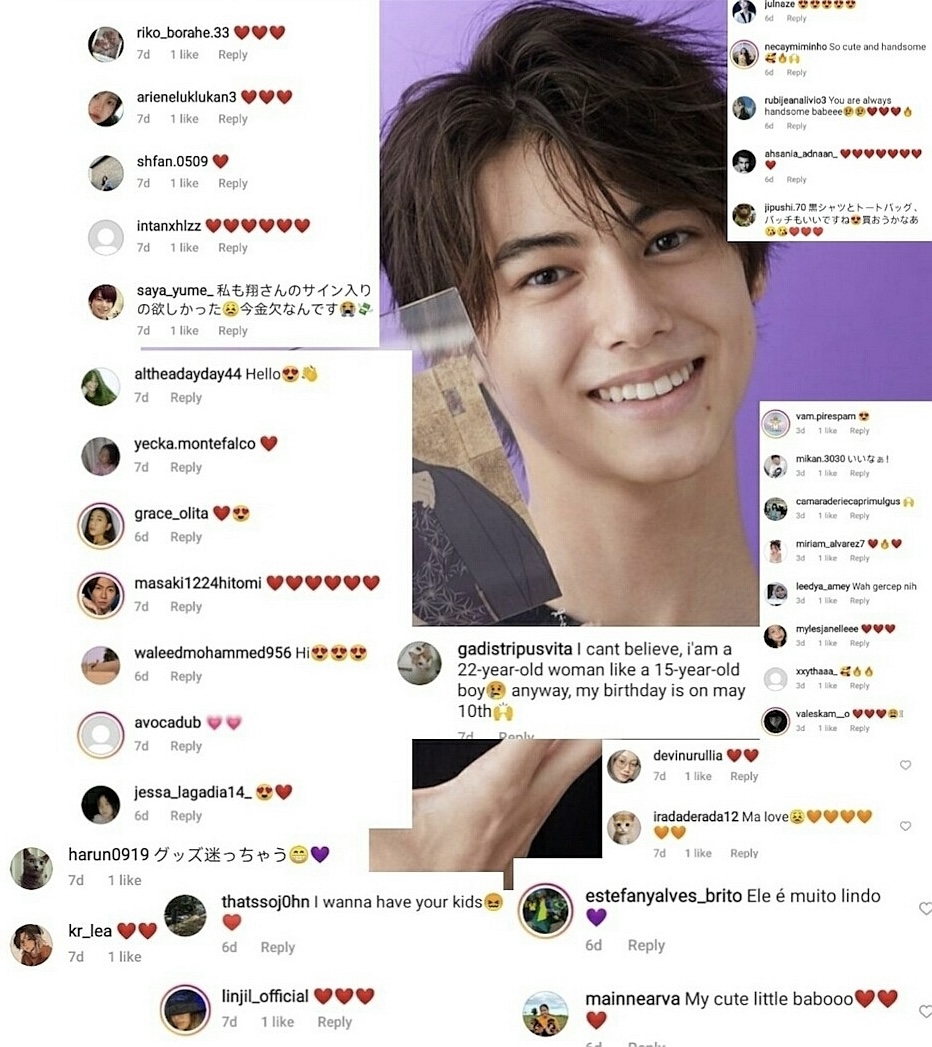This screenshot has width=932, height=1047.
Task: Open riko_borahe.33's profile picture
Action: pos(106,44)
